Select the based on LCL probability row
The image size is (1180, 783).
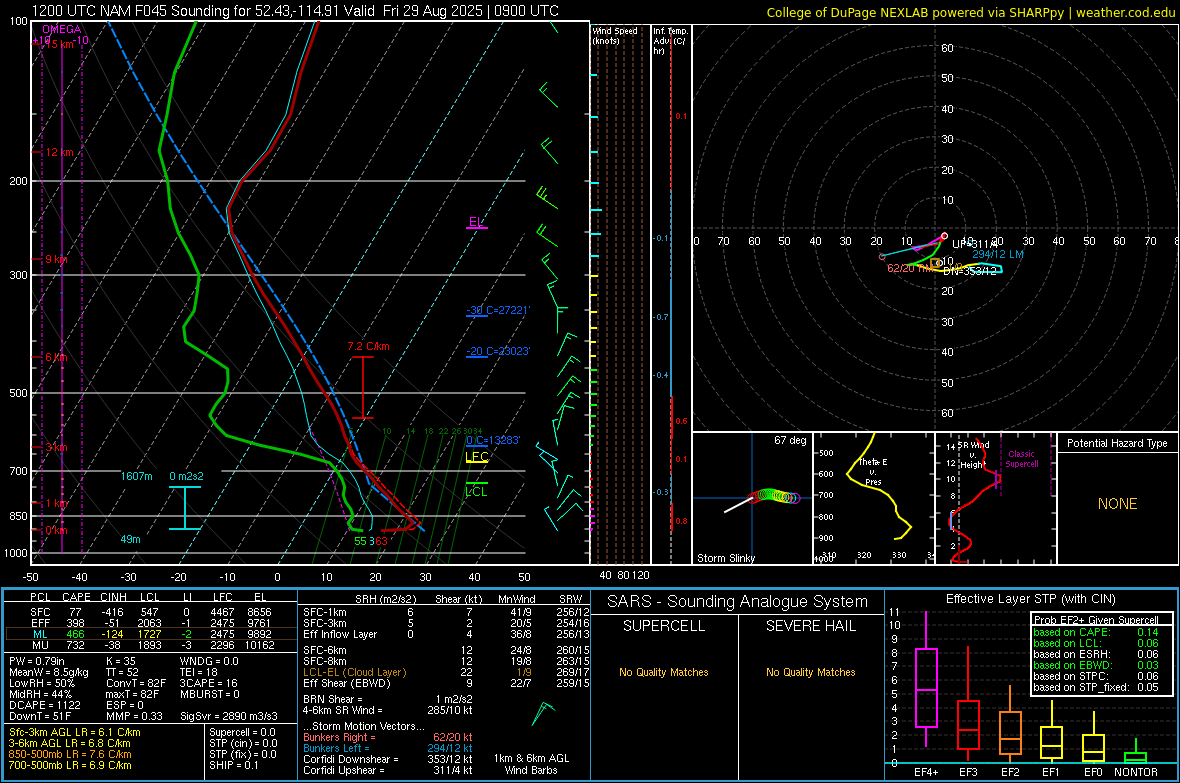click(x=1096, y=643)
